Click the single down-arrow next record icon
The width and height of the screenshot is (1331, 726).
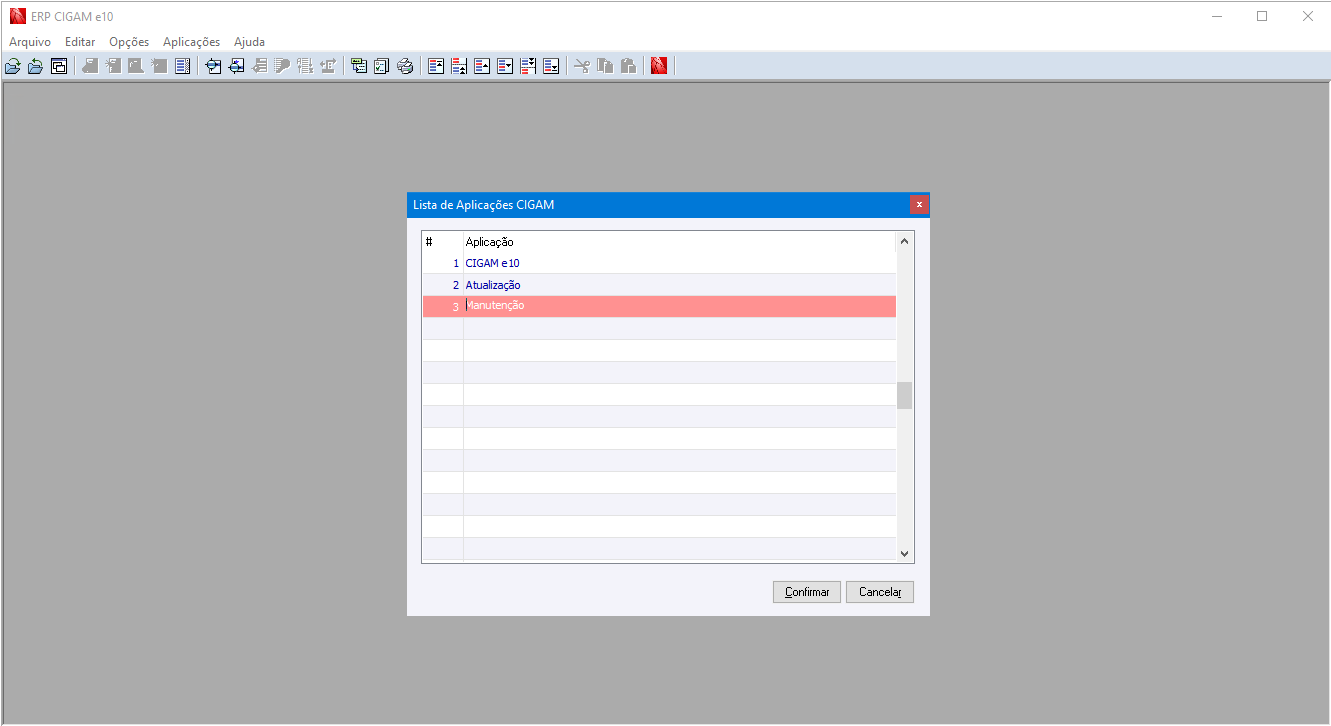(x=506, y=66)
